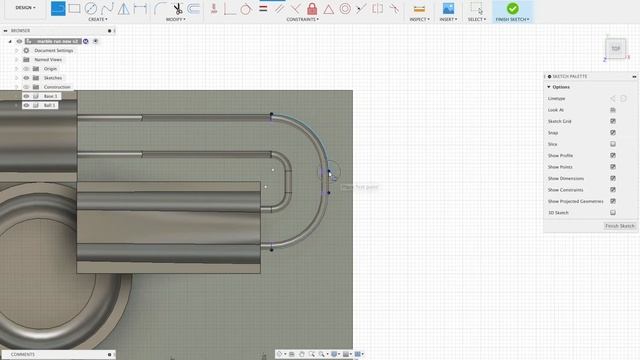The height and width of the screenshot is (360, 640).
Task: Open the INSPECT dropdown menu
Action: click(x=419, y=19)
